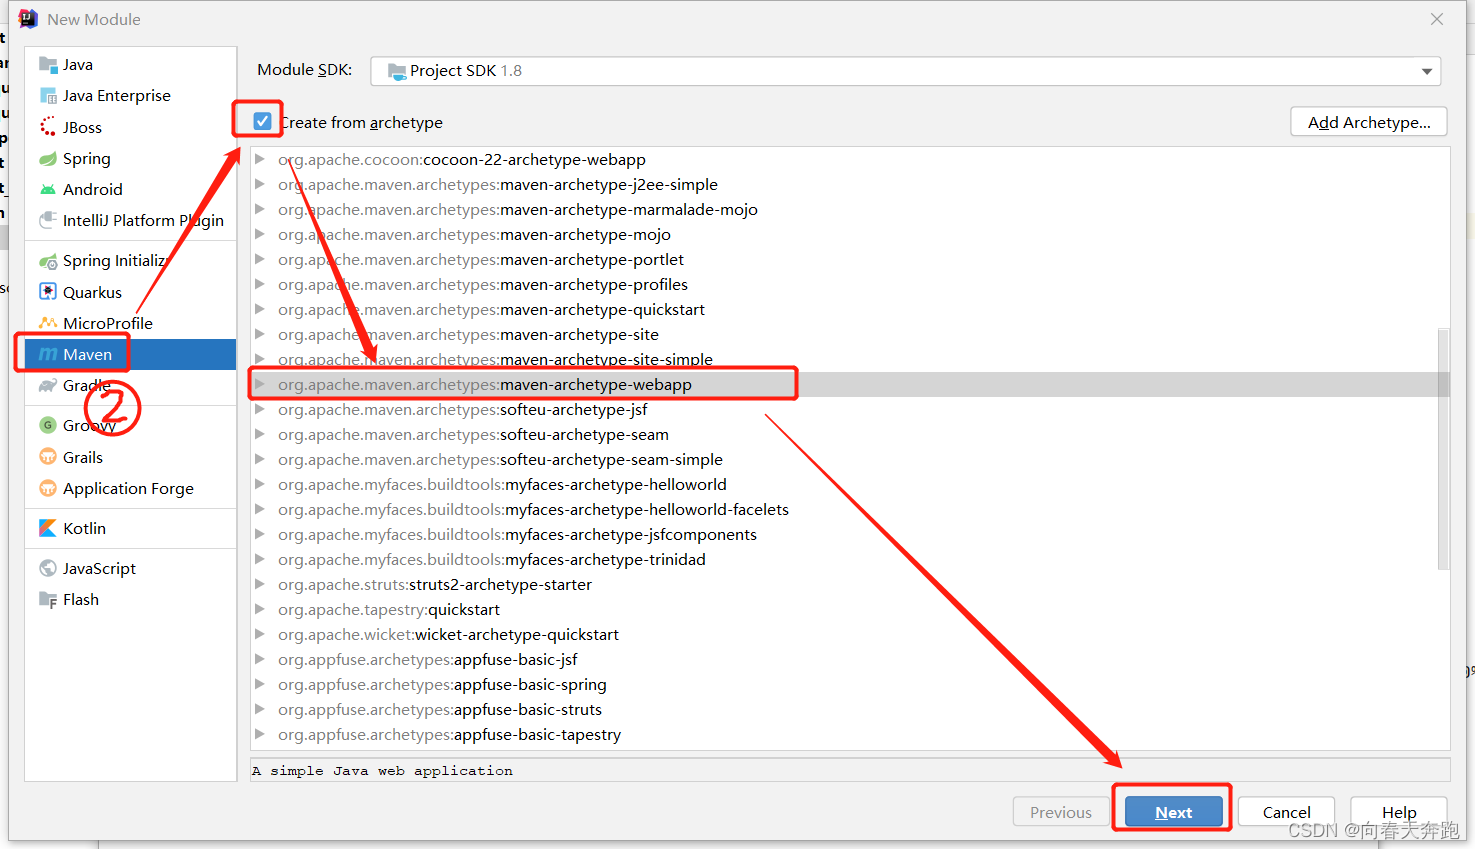Select Kotlin module type
The width and height of the screenshot is (1475, 849).
pyautogui.click(x=130, y=528)
